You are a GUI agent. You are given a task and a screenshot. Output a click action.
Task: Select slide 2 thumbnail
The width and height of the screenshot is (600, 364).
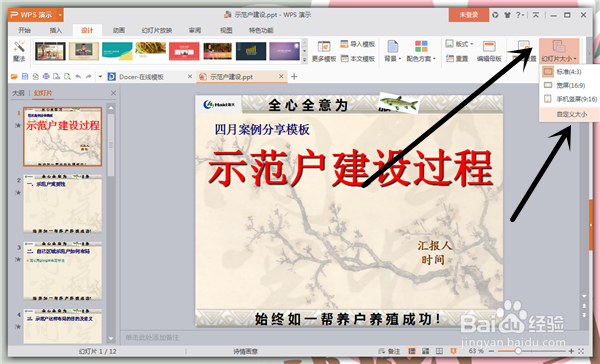[x=62, y=204]
